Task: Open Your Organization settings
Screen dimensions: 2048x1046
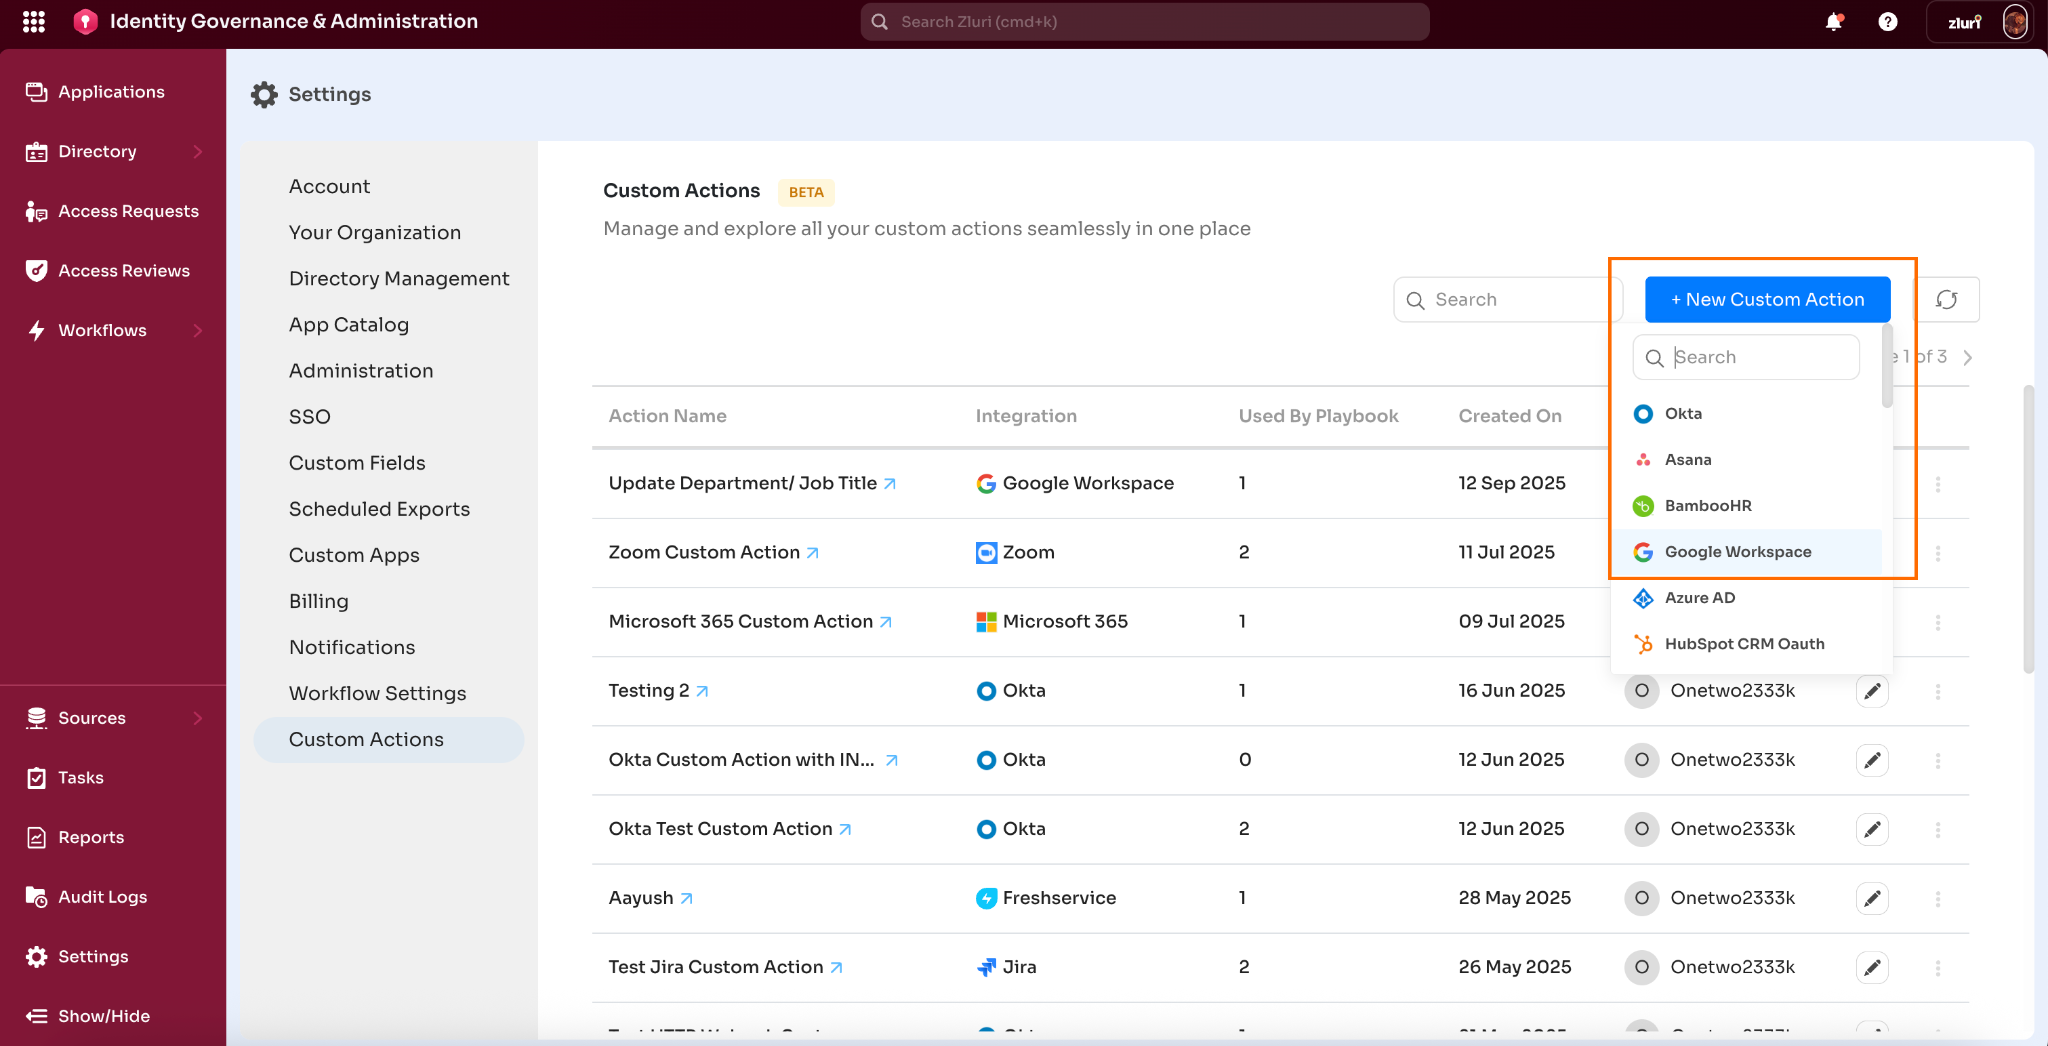Action: click(375, 233)
